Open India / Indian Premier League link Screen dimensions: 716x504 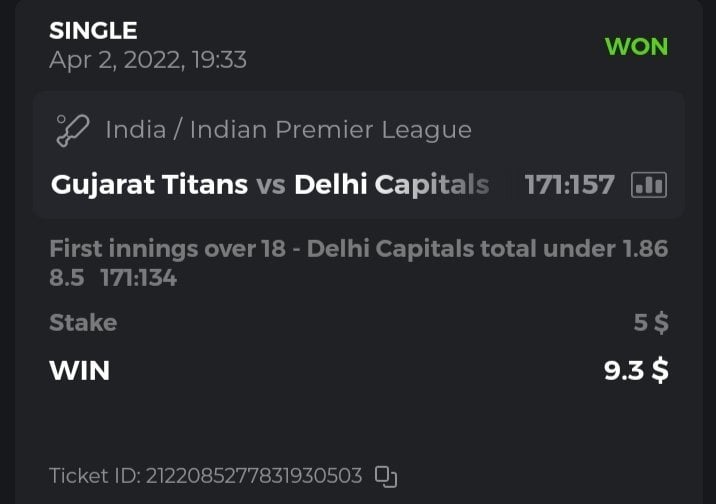click(288, 130)
